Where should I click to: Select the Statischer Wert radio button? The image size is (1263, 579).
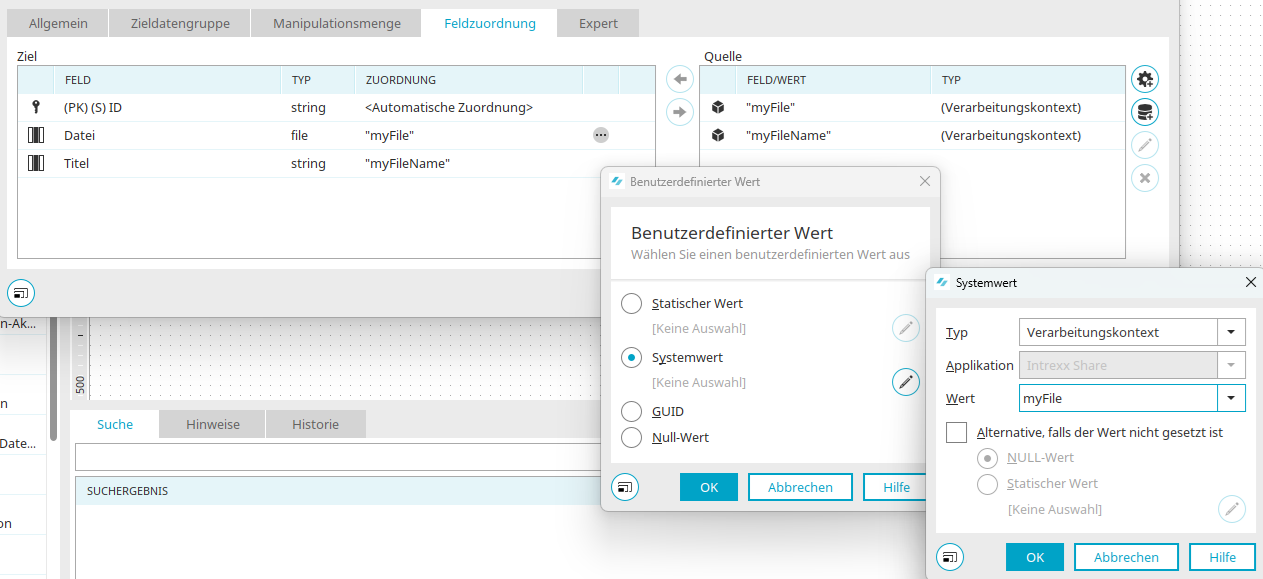coord(632,304)
